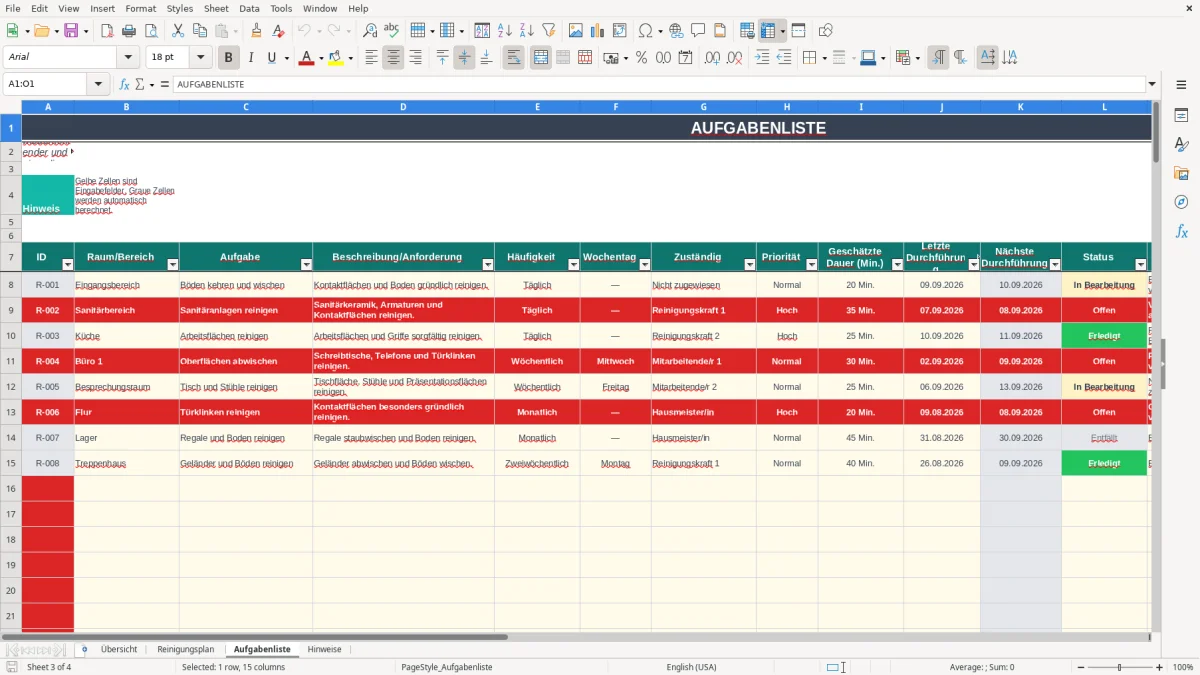Click Clone Formatting paintbrush icon

(257, 31)
